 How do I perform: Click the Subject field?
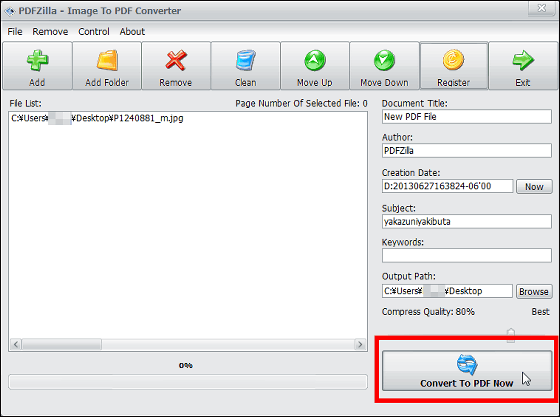pyautogui.click(x=467, y=222)
